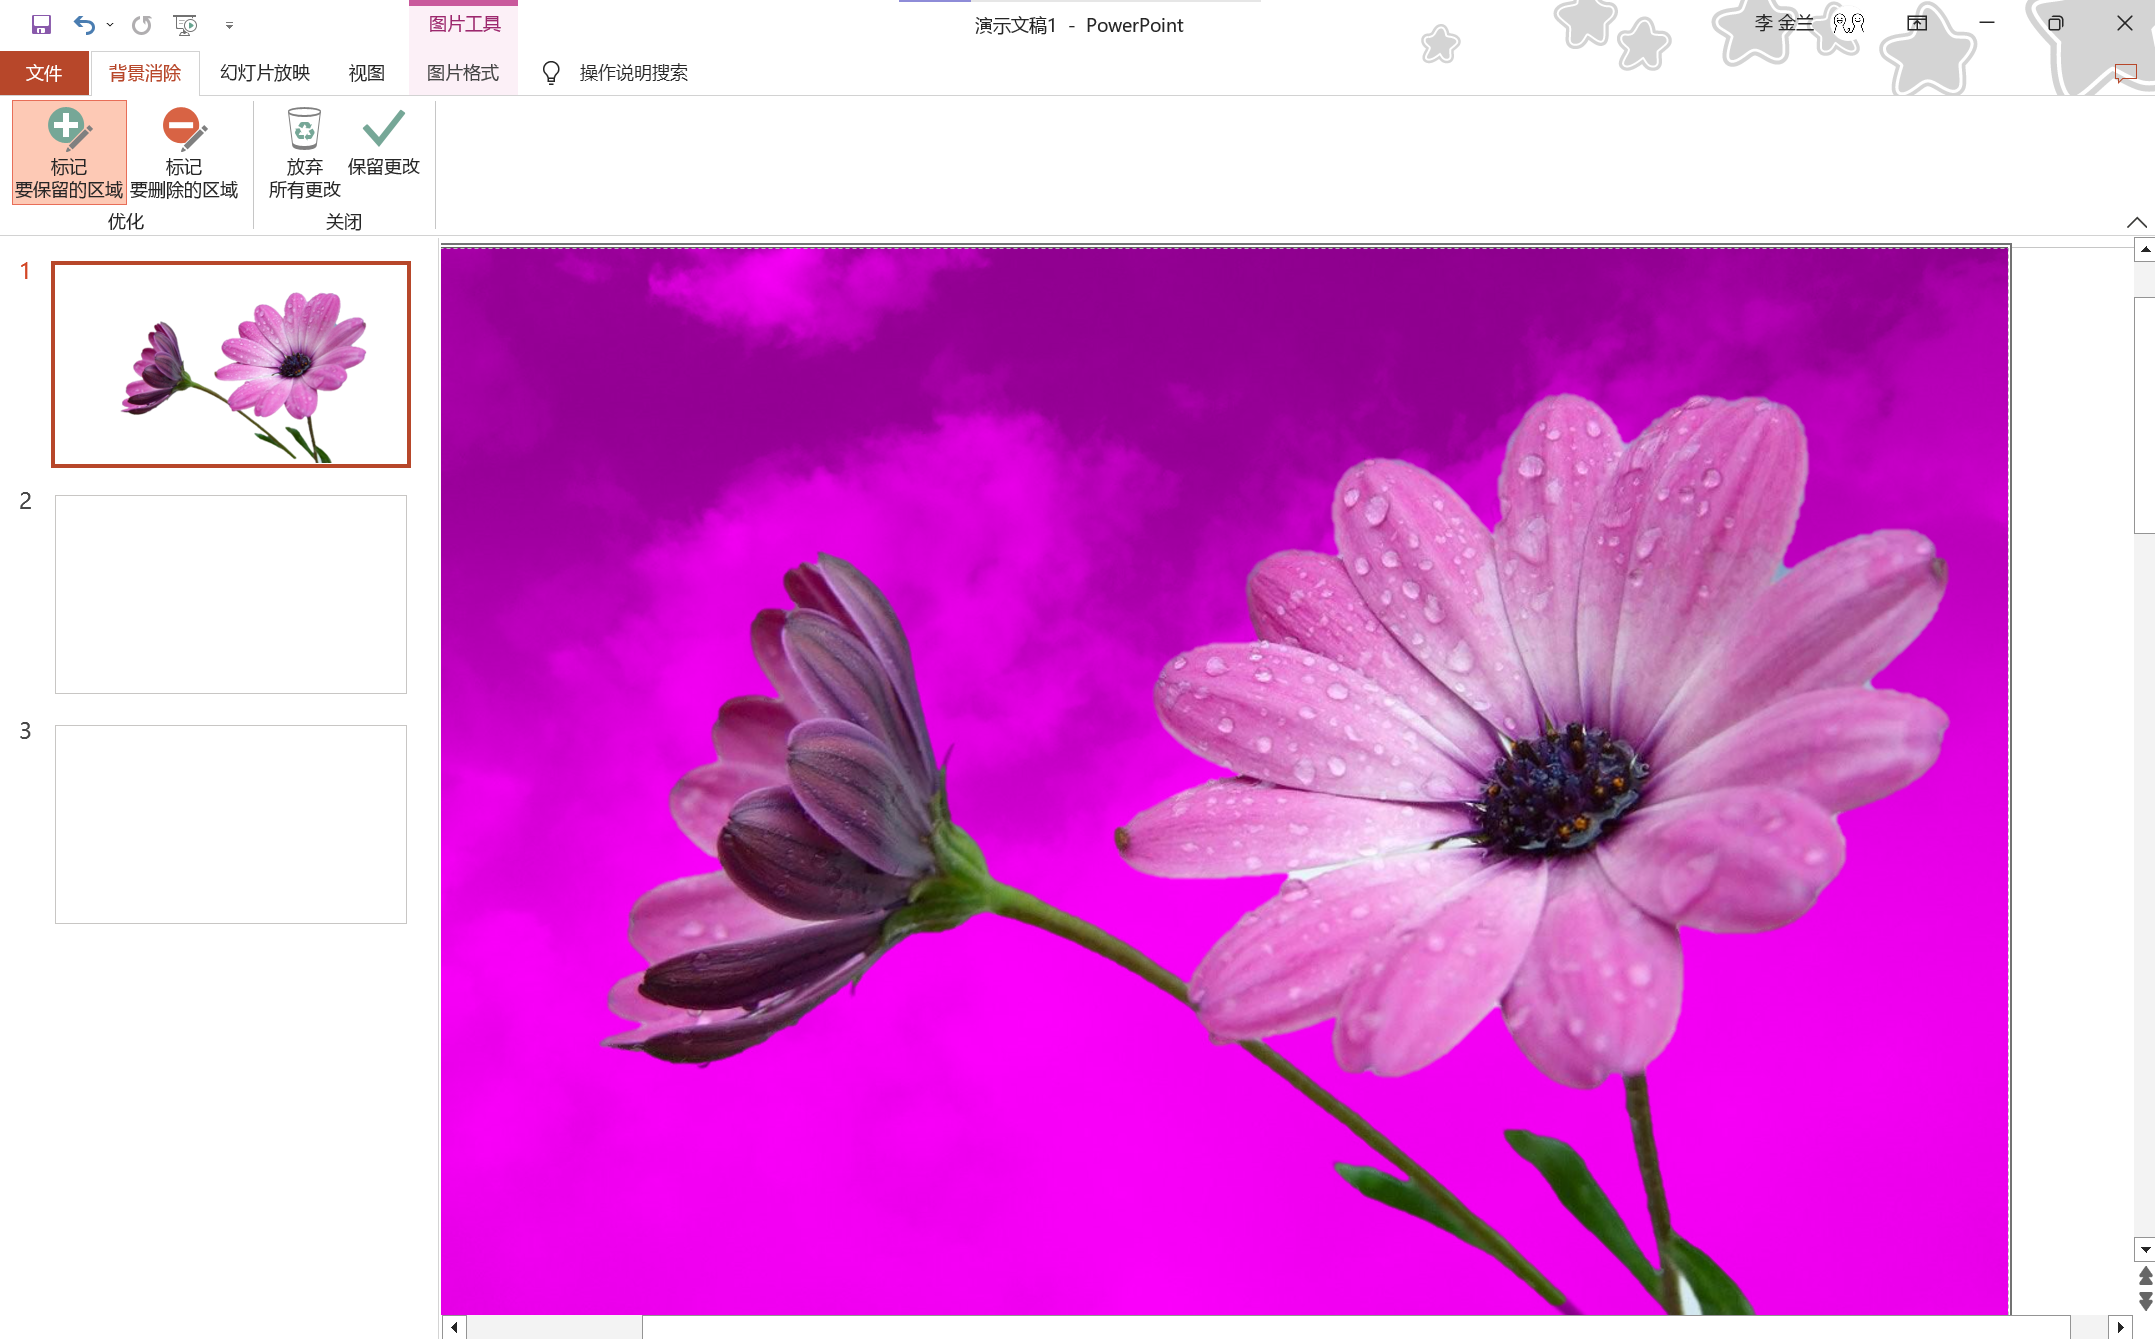Click Keep Changes checkmark
Viewport: 2155px width, 1339px height.
pos(383,130)
